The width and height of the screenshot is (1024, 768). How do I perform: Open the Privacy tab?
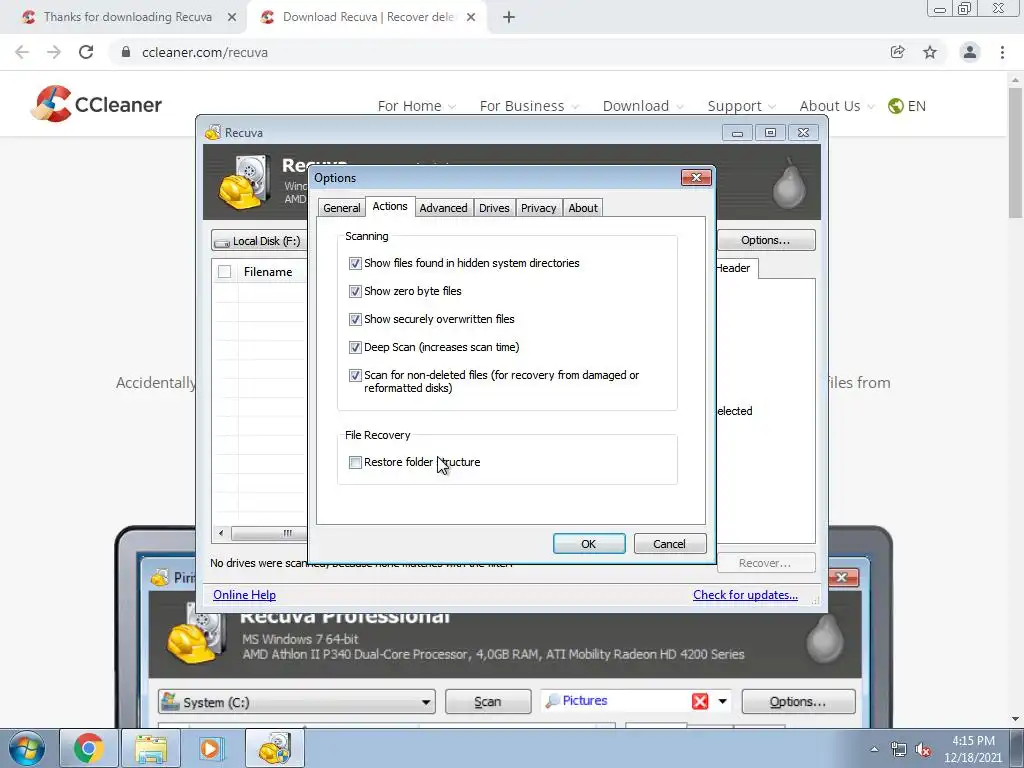(538, 208)
